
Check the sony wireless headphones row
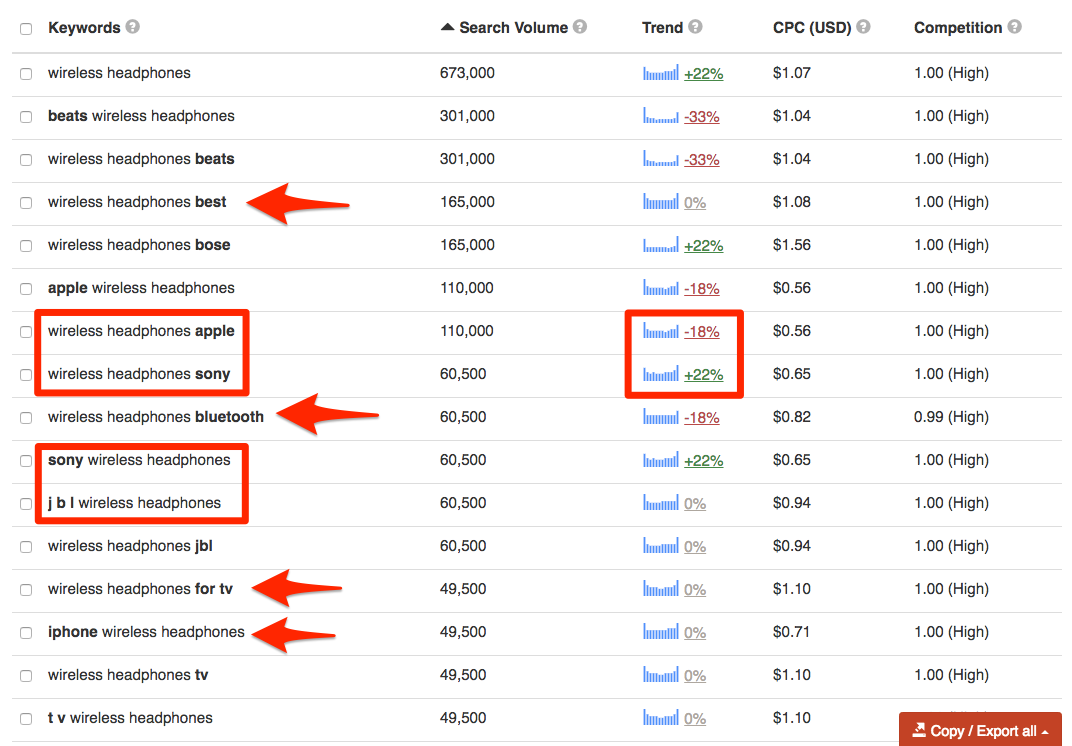coord(25,460)
